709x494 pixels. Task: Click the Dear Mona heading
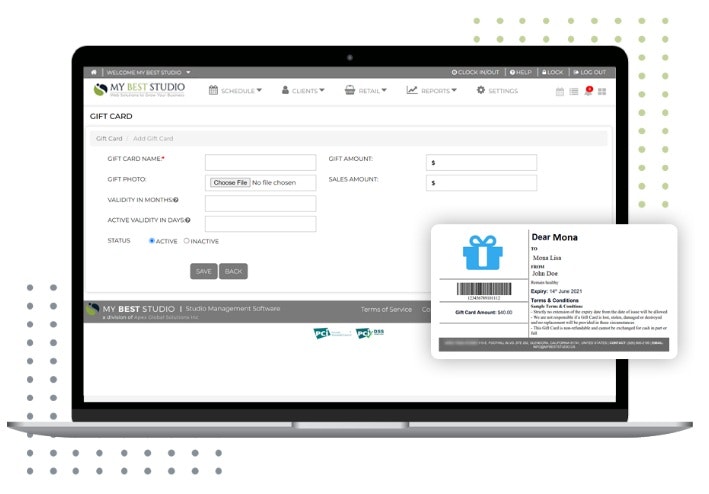point(554,237)
